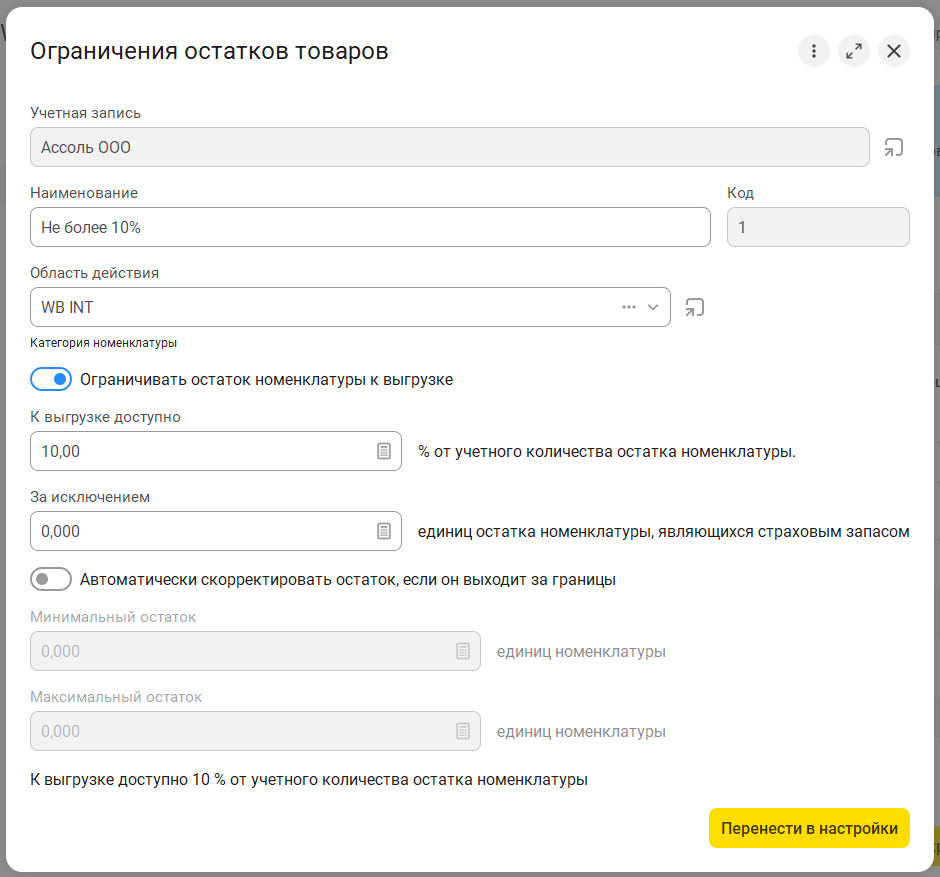Click the Наименование field Не более 10%
The width and height of the screenshot is (940, 877).
[370, 227]
